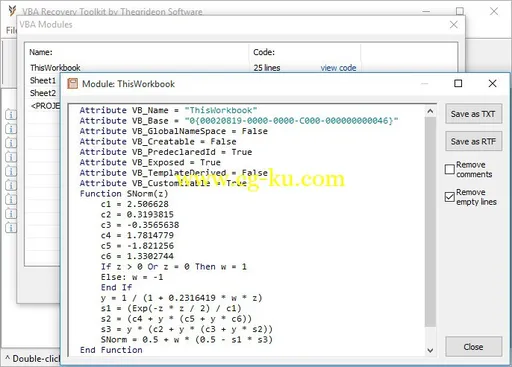Click the Function SNorm(z) code line
This screenshot has width=512, height=367.
click(x=124, y=194)
